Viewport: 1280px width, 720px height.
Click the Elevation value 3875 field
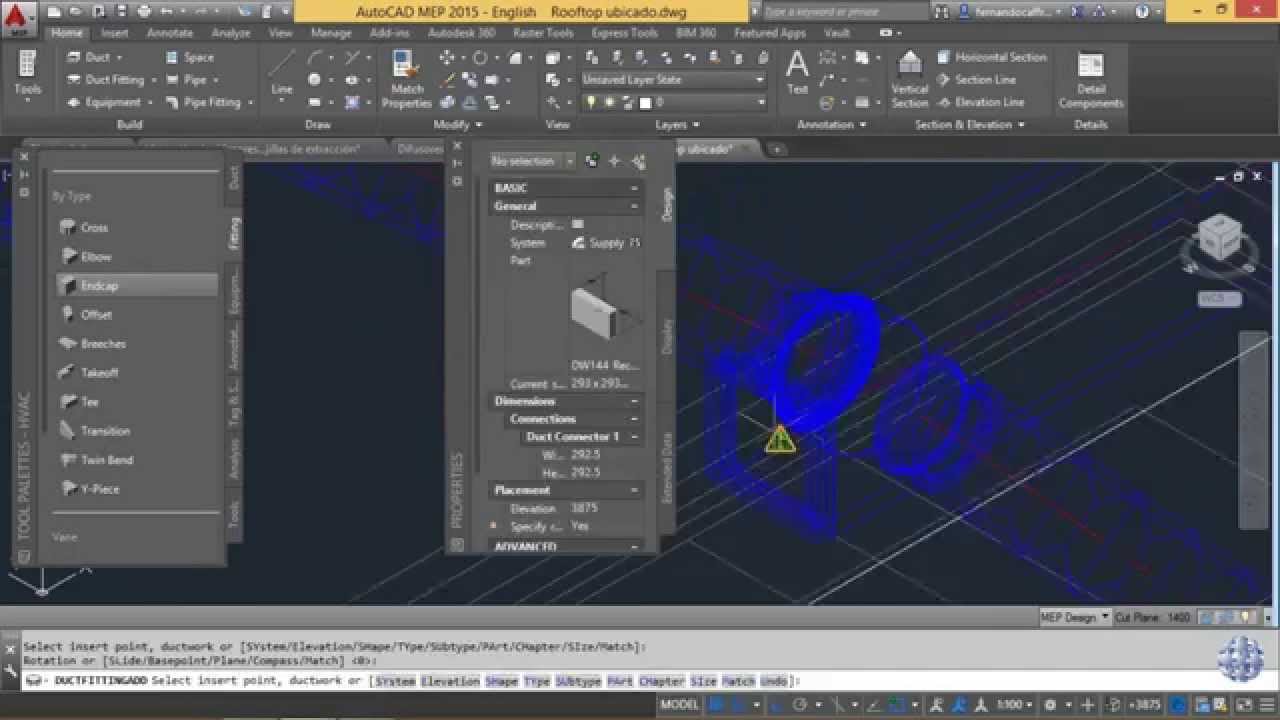[x=605, y=508]
